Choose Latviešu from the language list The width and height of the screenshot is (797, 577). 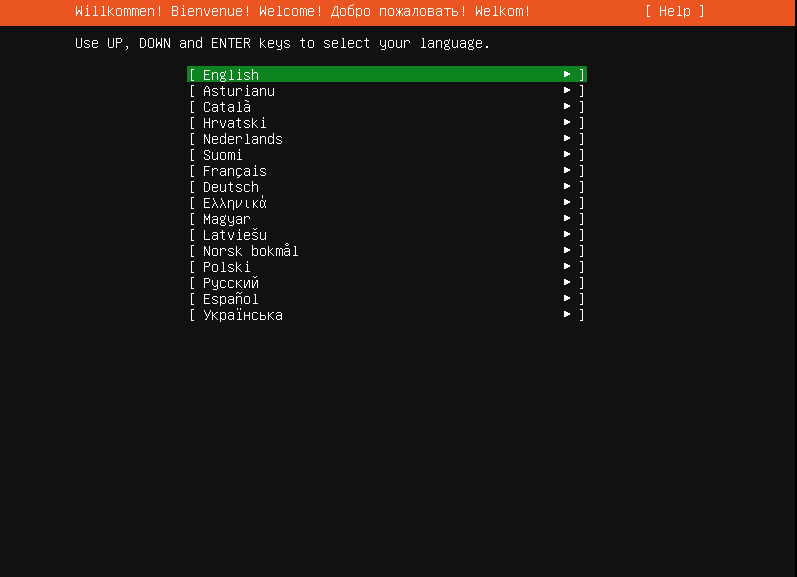(387, 234)
